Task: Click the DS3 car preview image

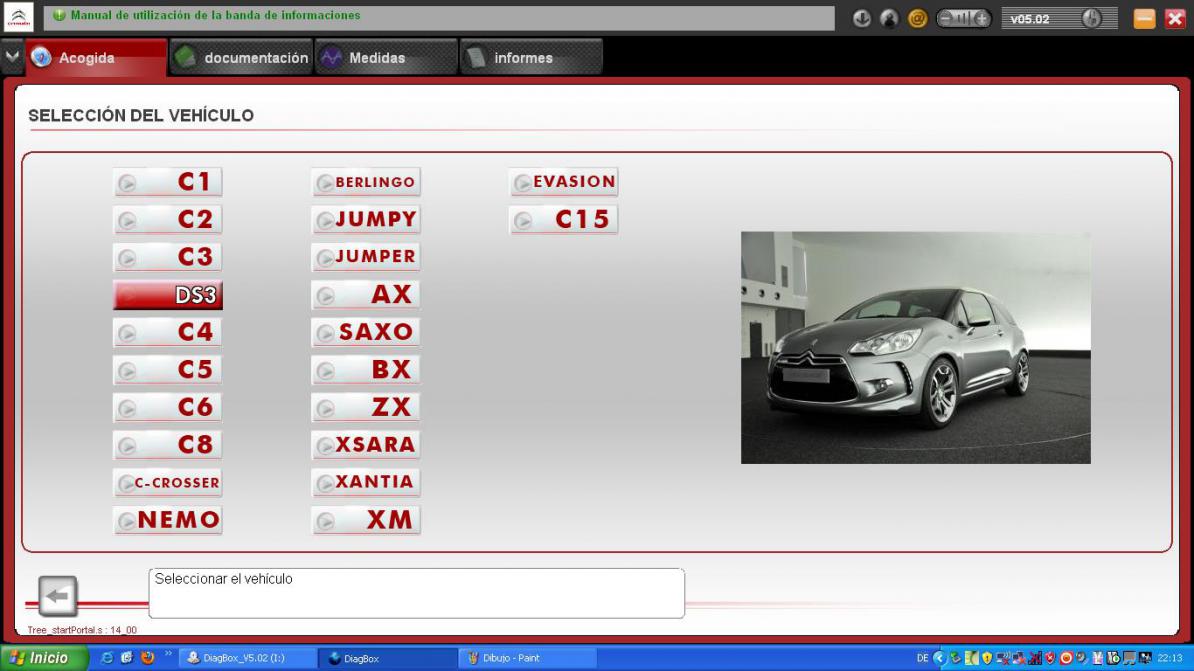Action: point(915,347)
